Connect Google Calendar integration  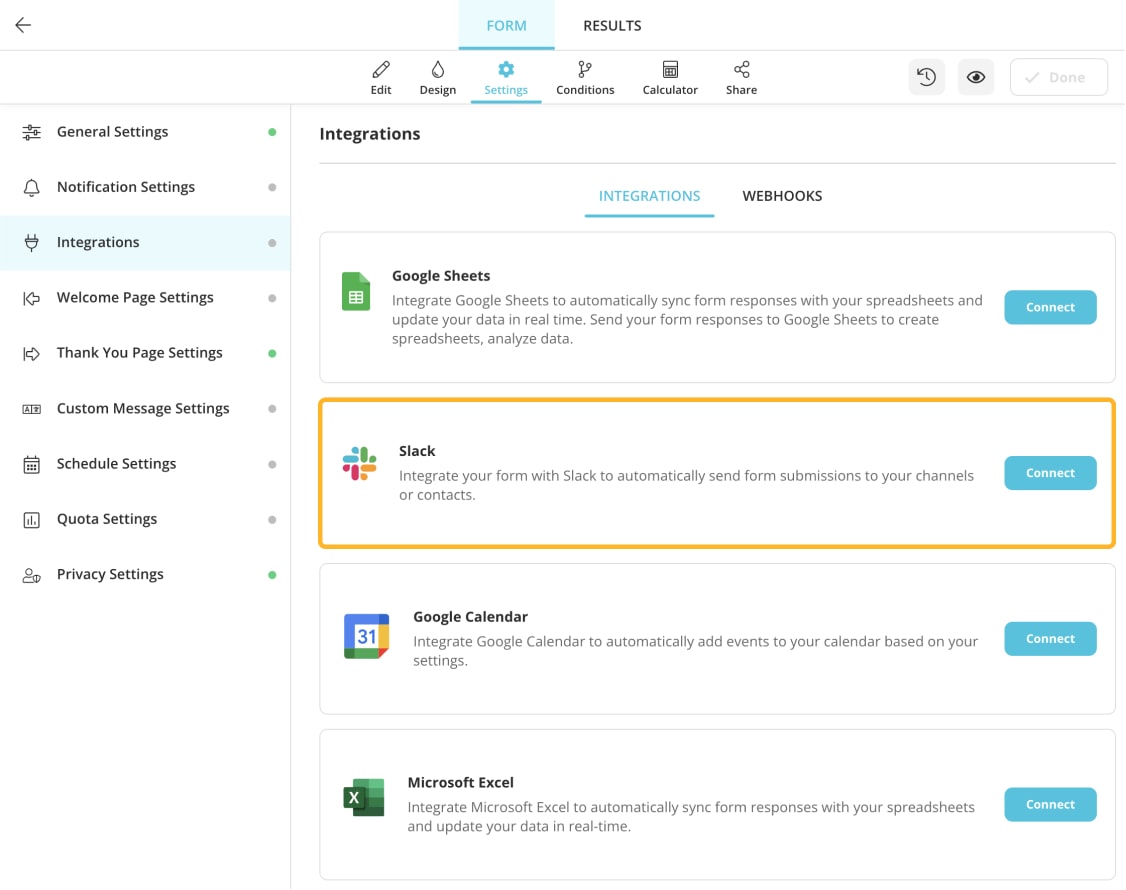click(x=1050, y=638)
